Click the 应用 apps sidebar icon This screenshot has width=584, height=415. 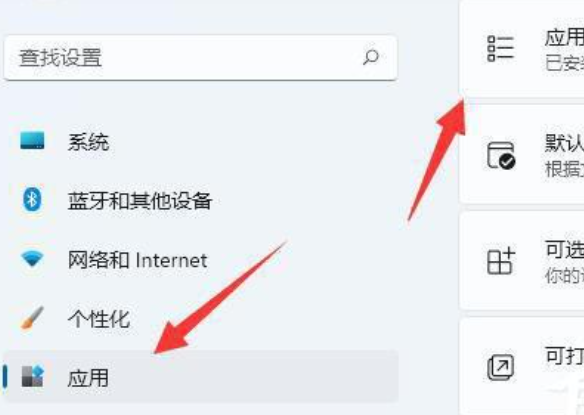click(32, 376)
